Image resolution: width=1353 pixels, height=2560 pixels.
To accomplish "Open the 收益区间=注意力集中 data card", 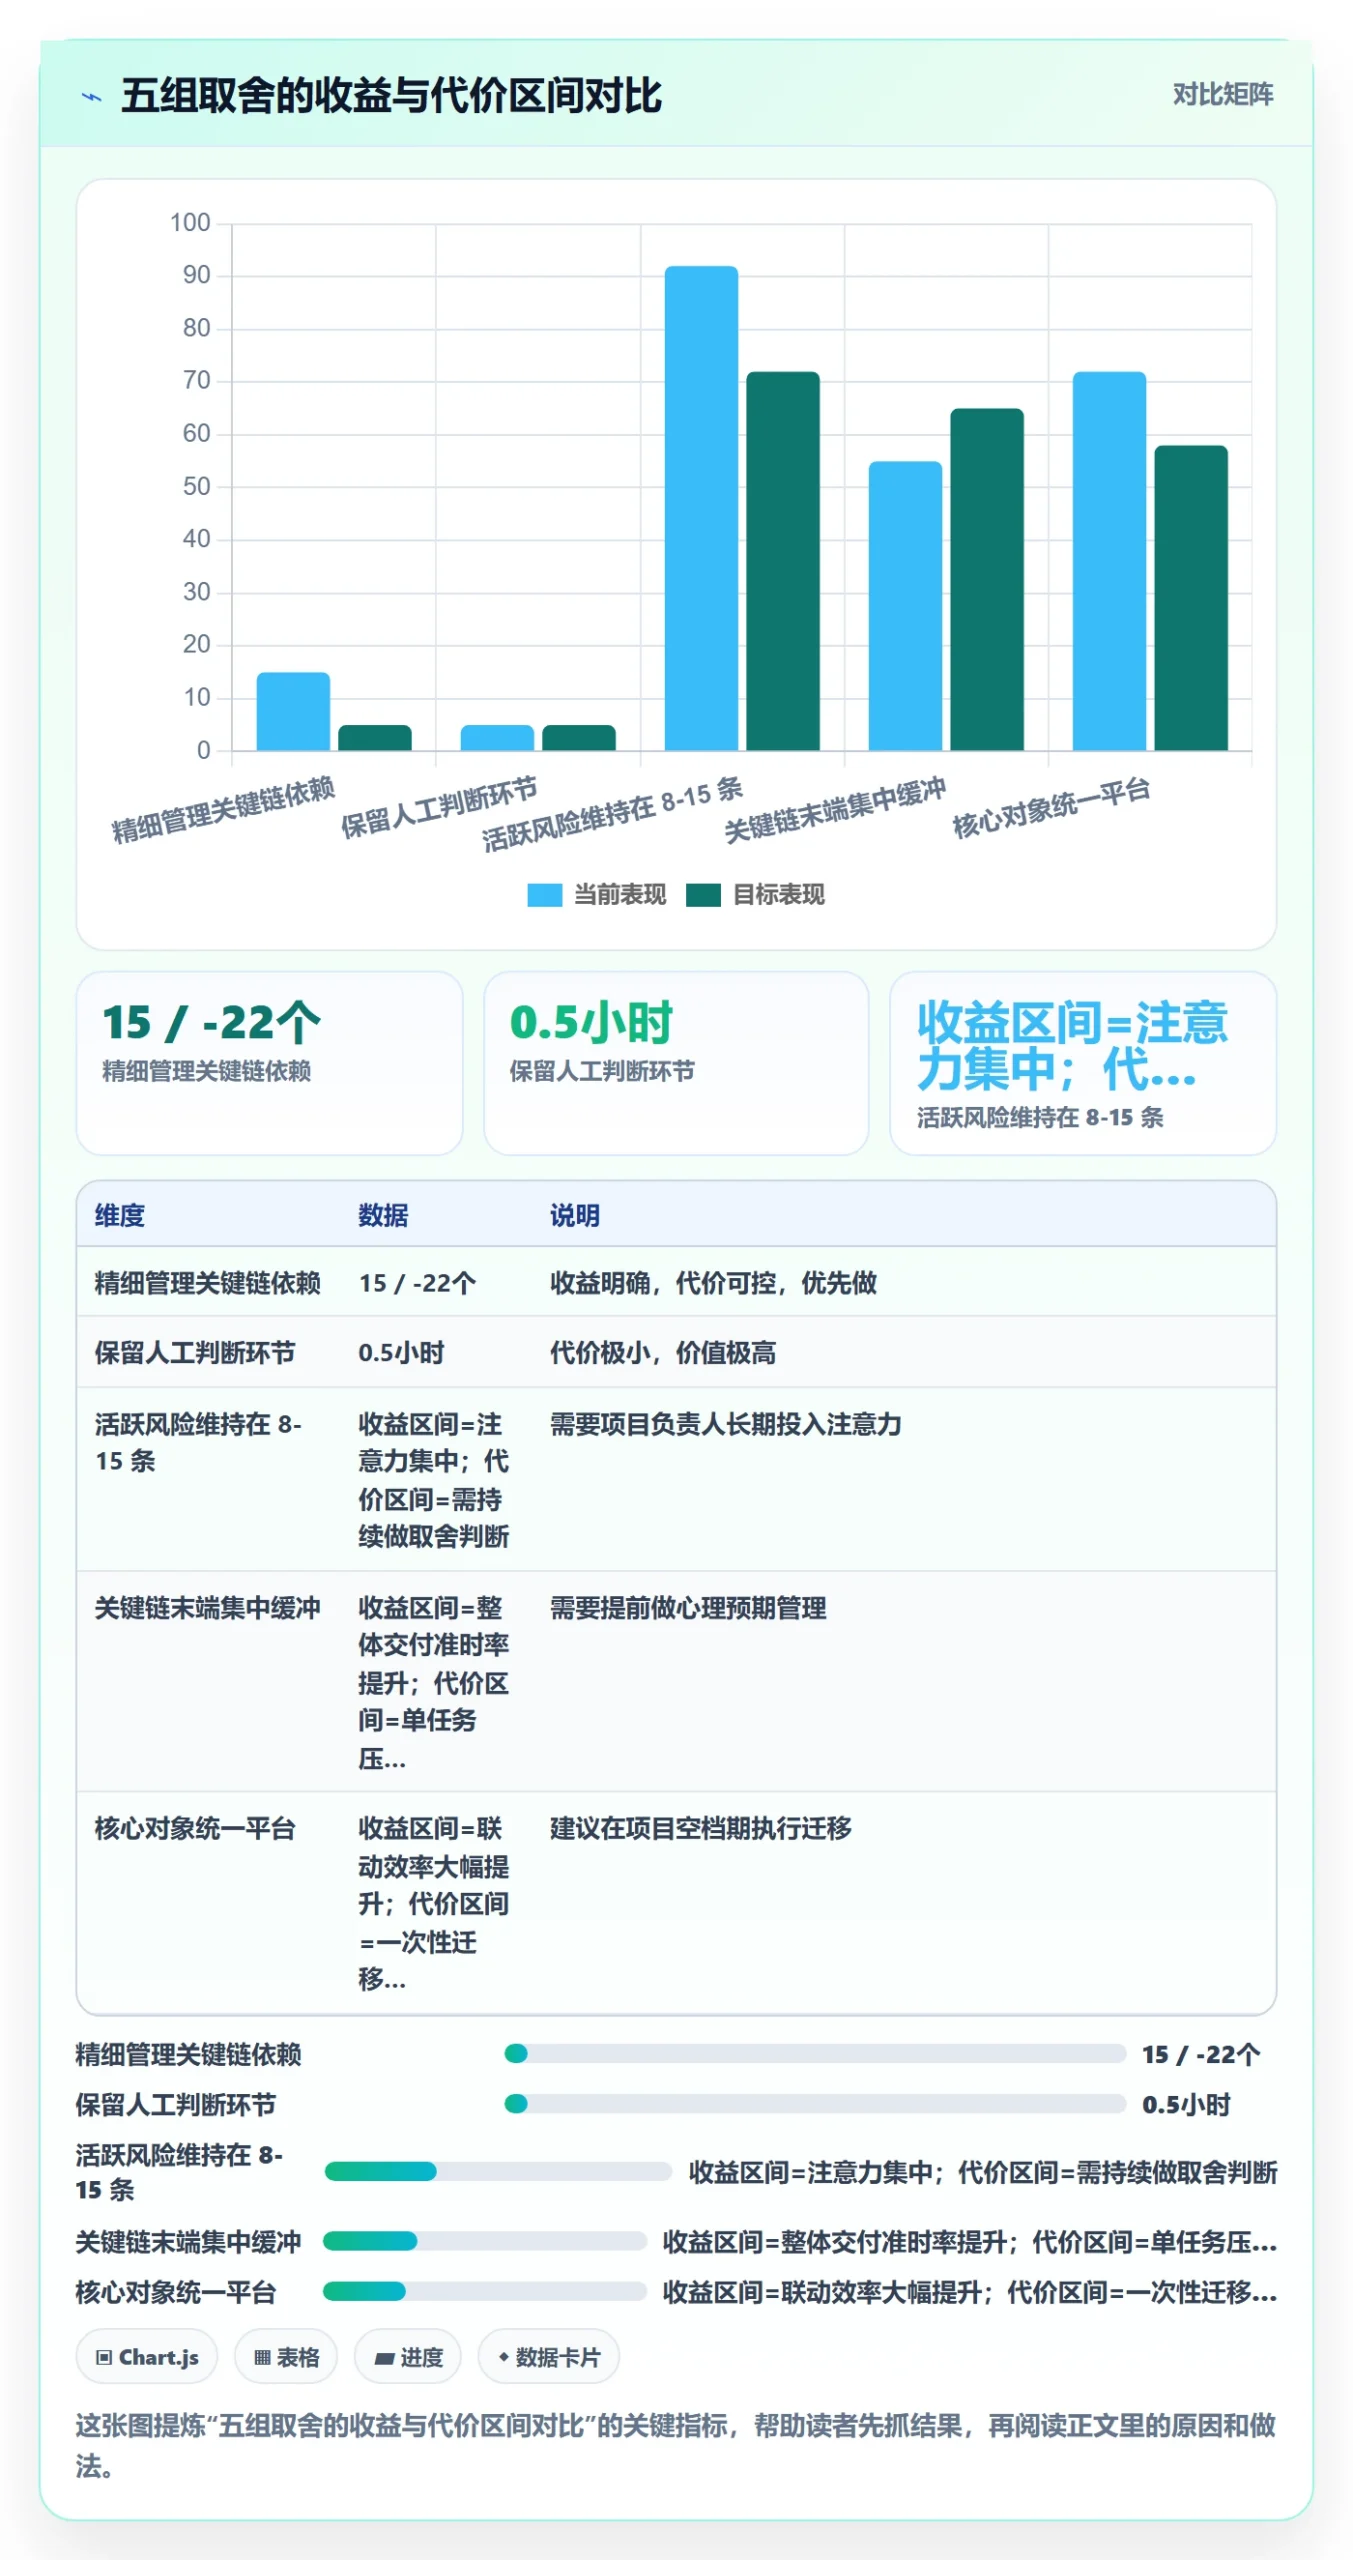I will [x=1082, y=1062].
